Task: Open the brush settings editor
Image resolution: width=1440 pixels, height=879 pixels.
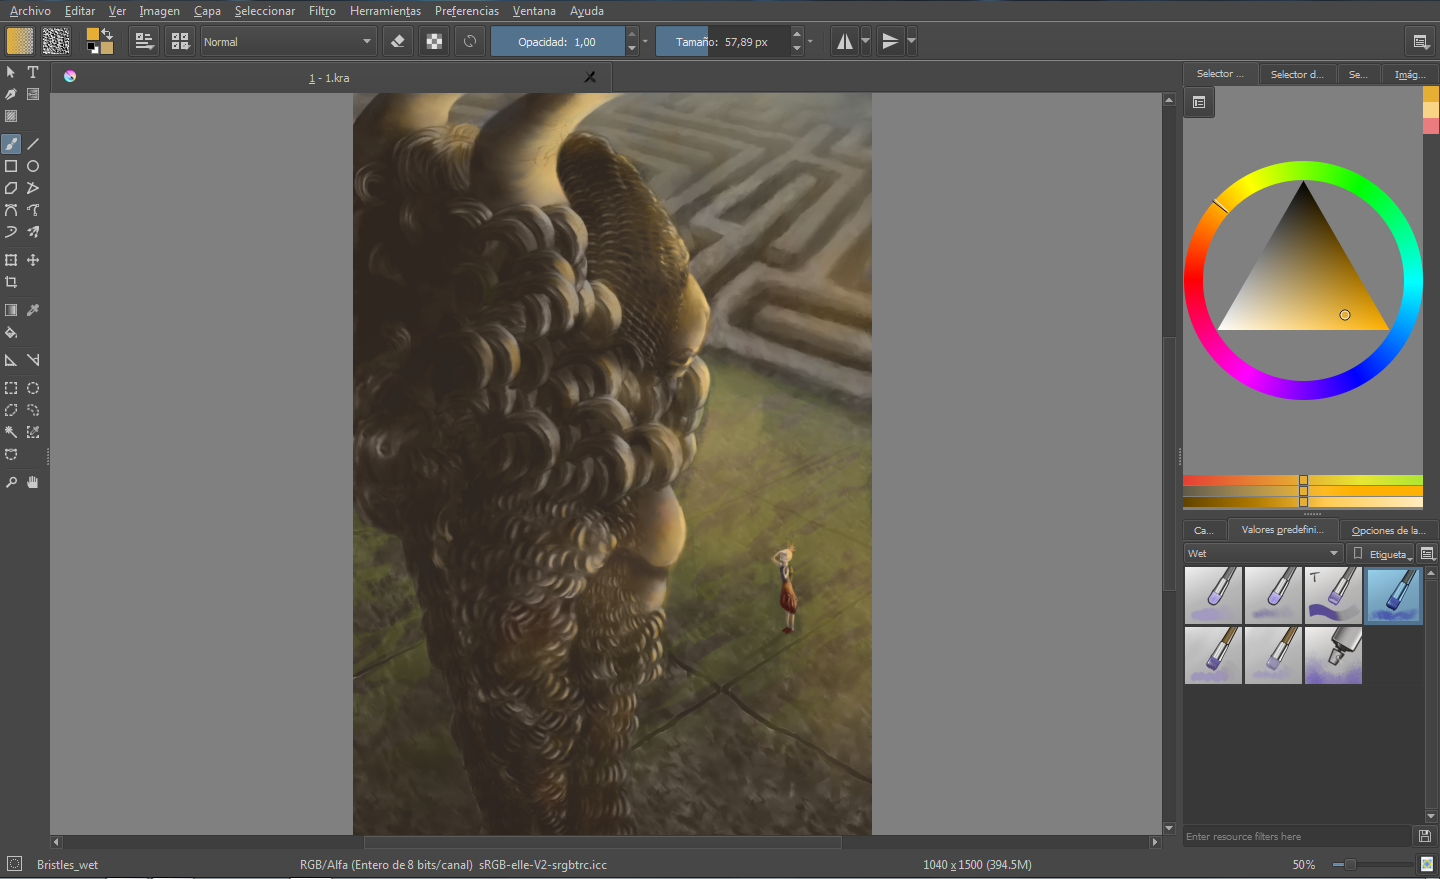Action: tap(144, 41)
